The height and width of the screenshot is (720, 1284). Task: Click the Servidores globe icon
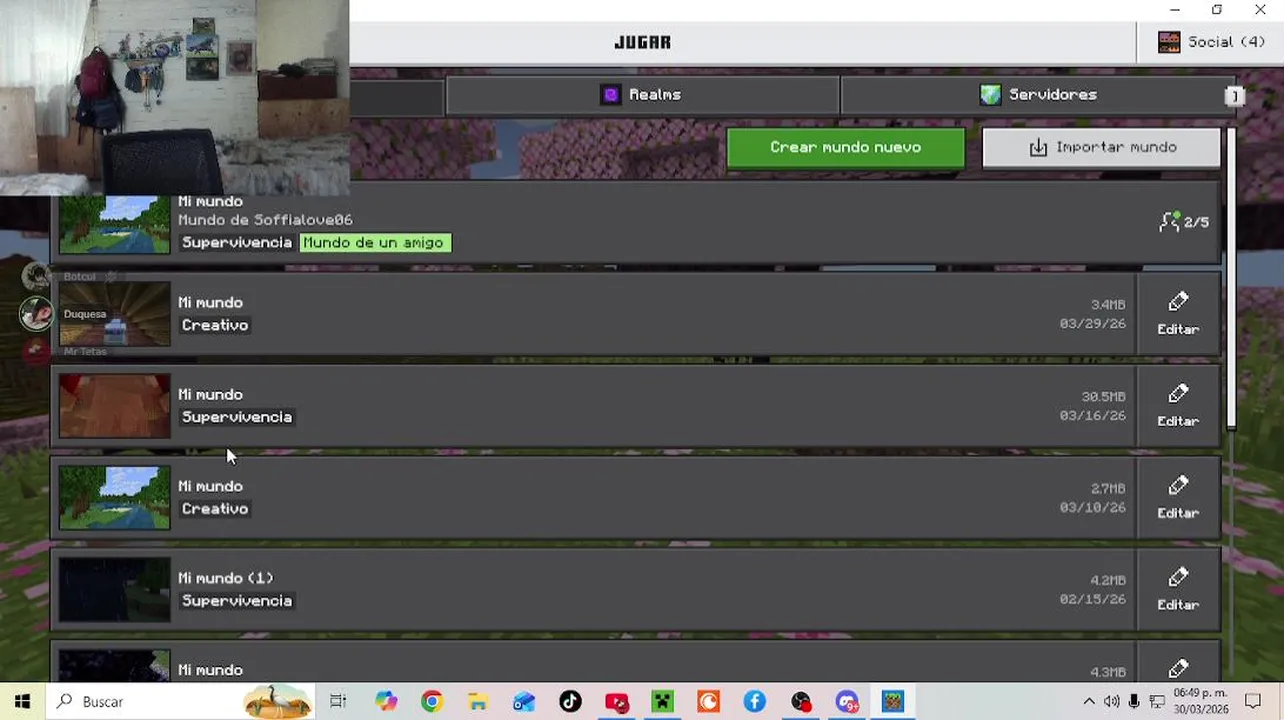tap(990, 95)
